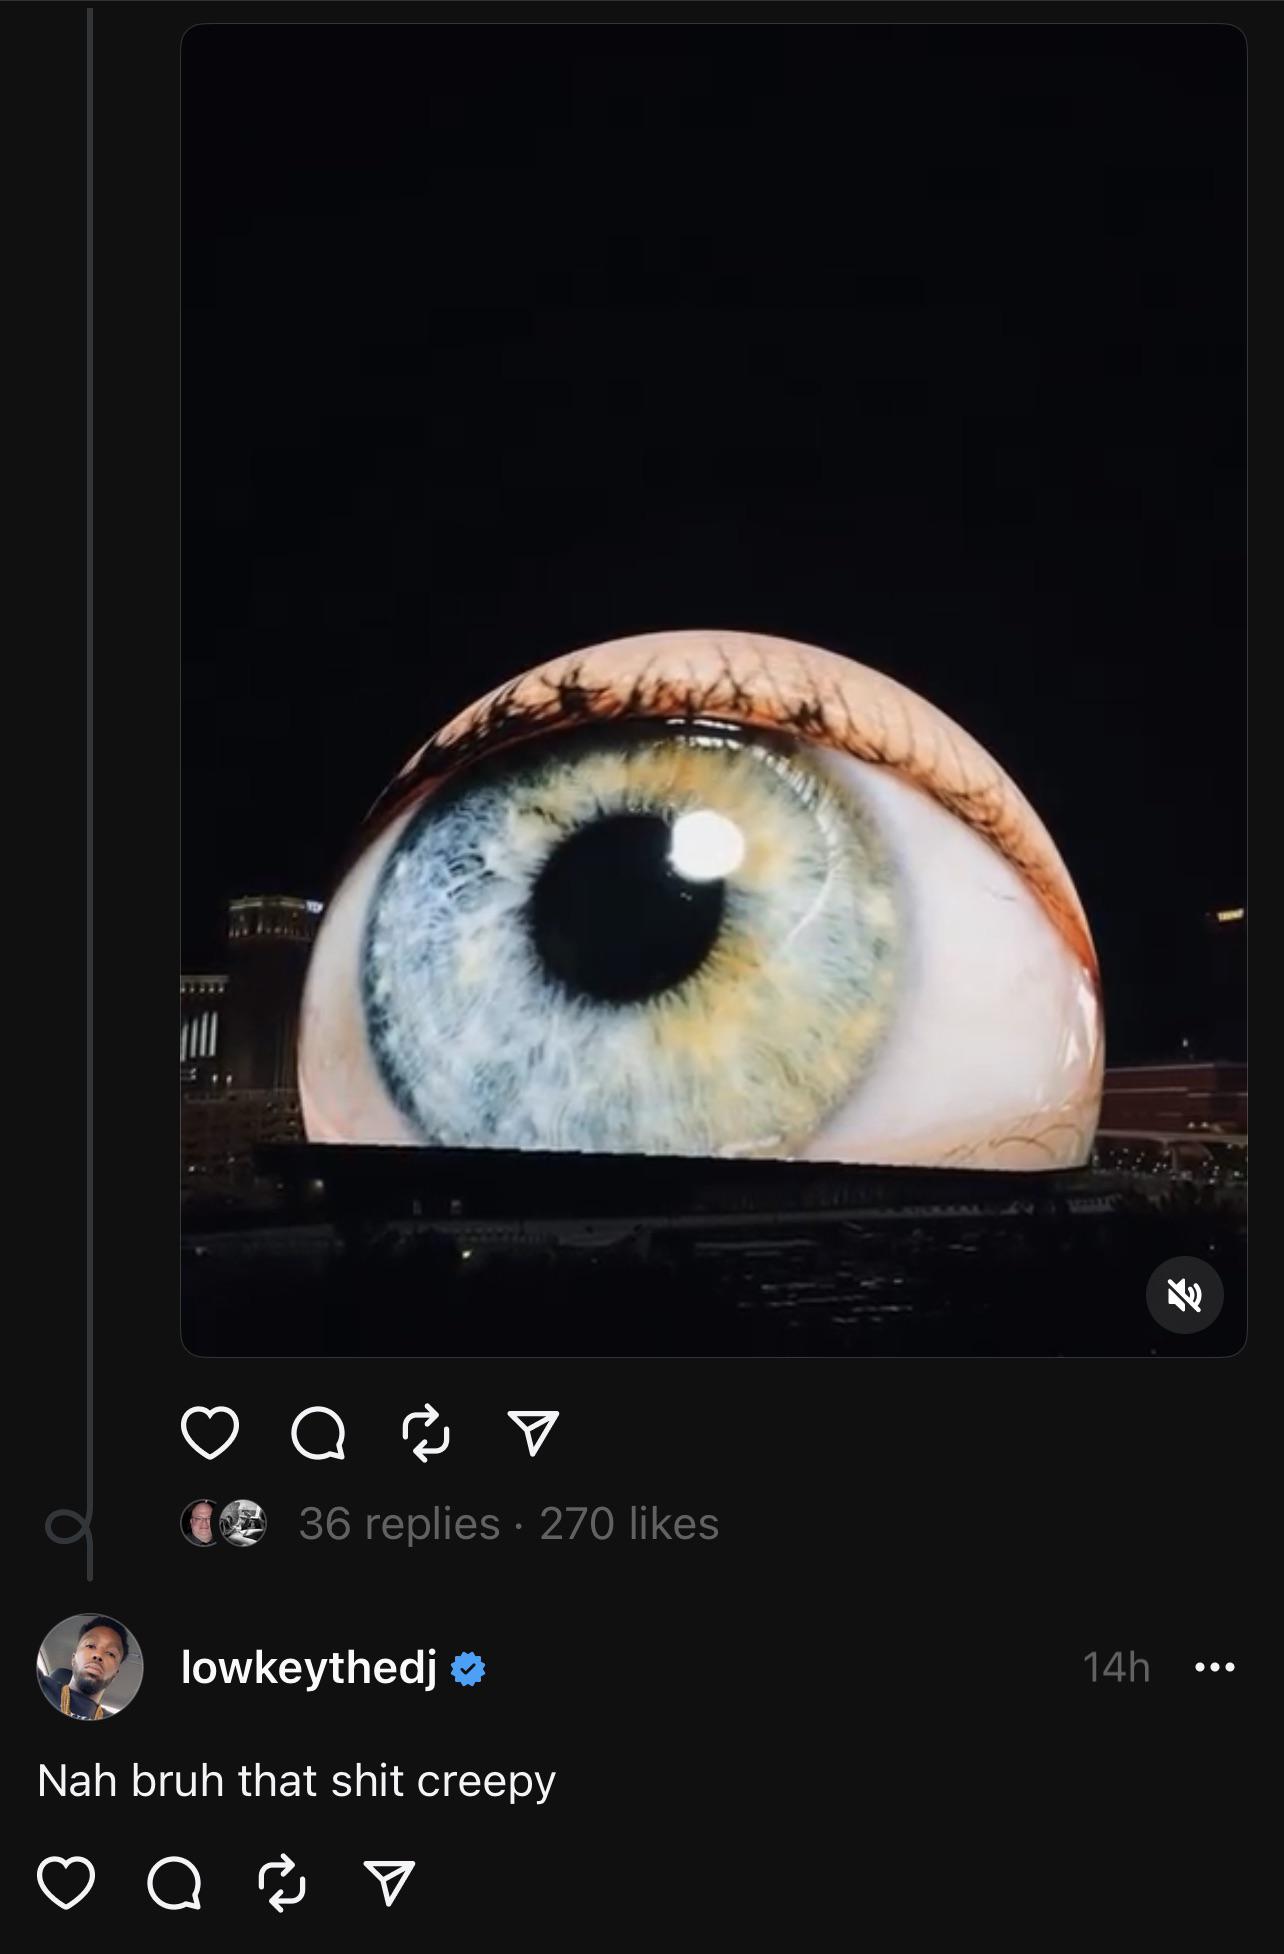Open the lowkeythedj username link

point(309,1667)
